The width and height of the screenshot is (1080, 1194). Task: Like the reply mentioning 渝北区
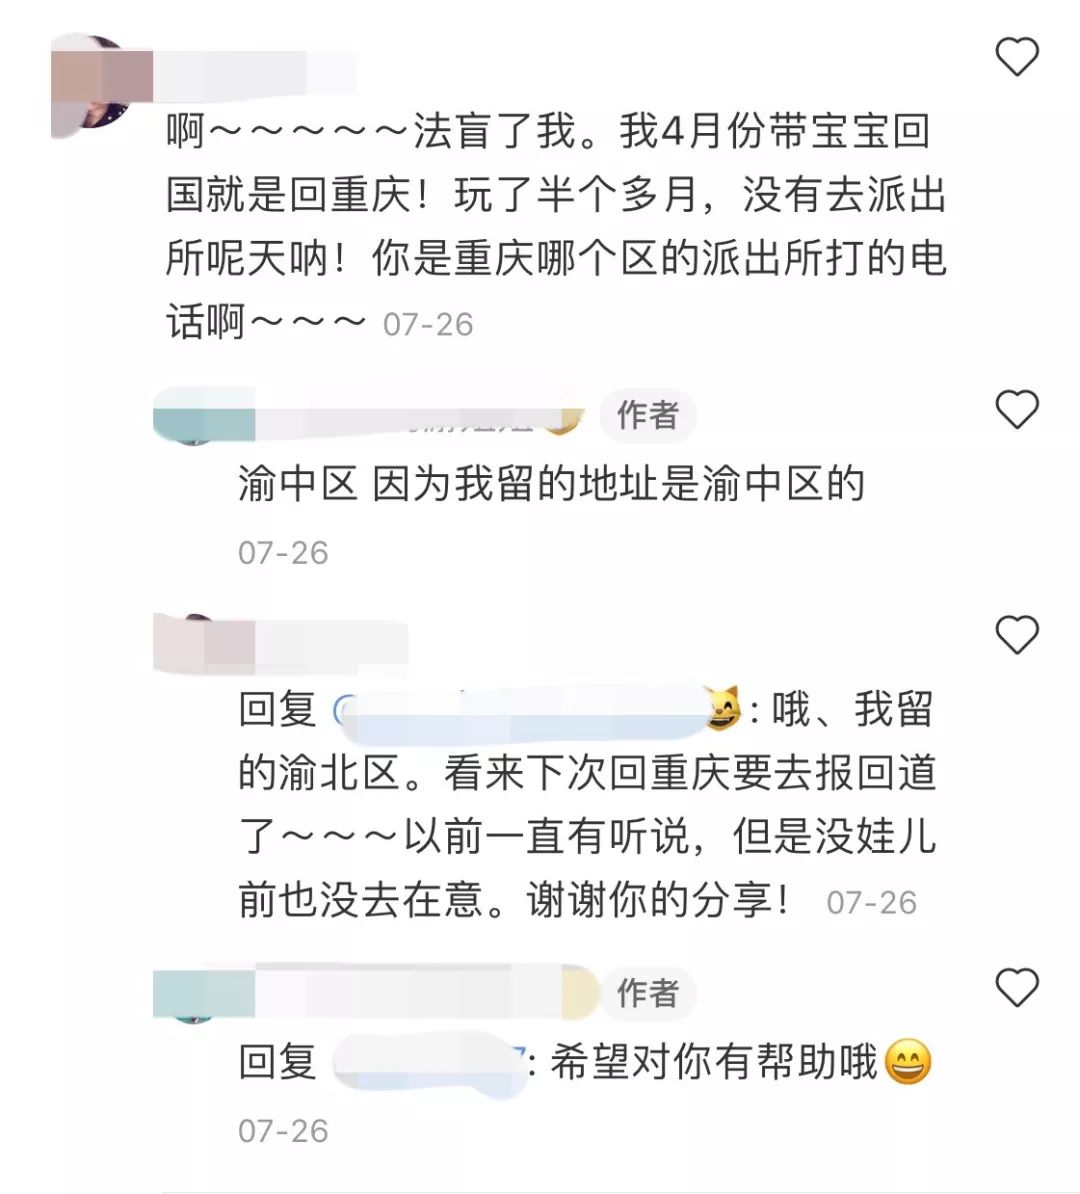click(1017, 634)
